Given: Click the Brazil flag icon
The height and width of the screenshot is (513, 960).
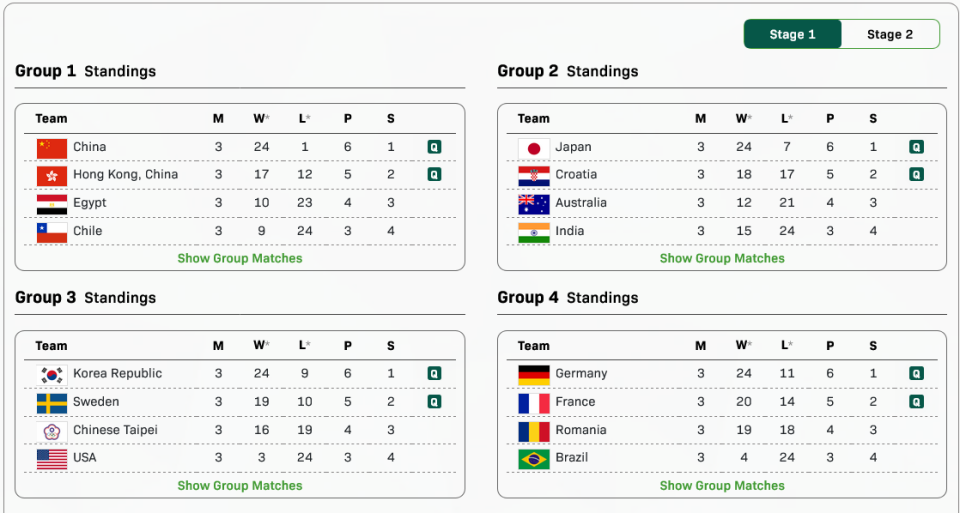Looking at the screenshot, I should coord(534,458).
